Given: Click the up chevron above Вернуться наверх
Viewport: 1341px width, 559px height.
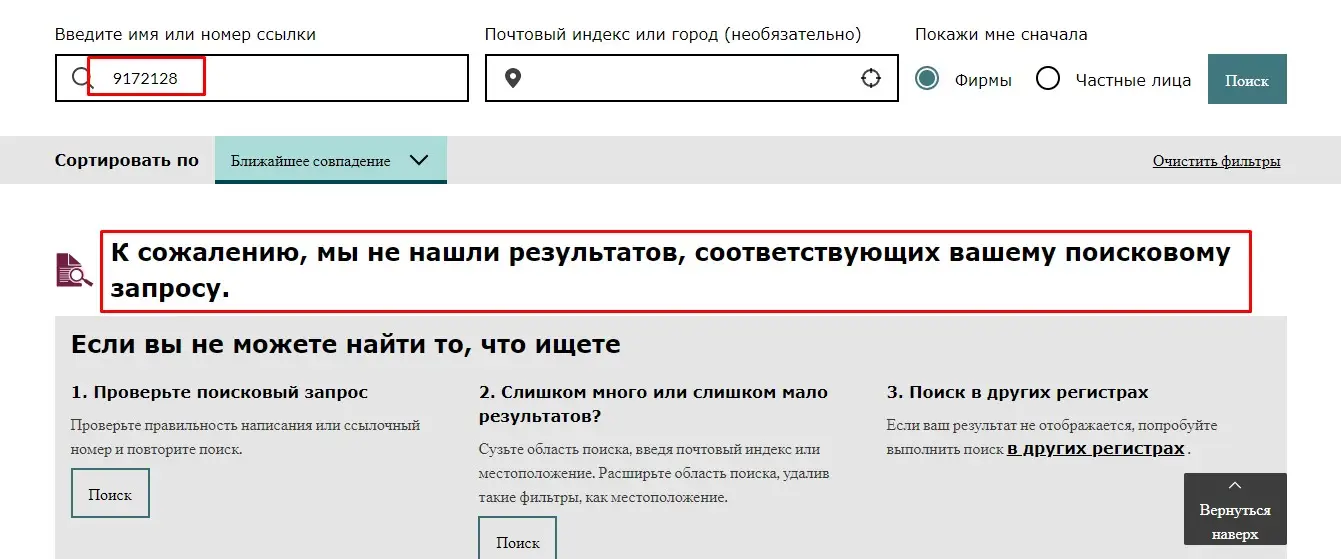Looking at the screenshot, I should coord(1235,486).
